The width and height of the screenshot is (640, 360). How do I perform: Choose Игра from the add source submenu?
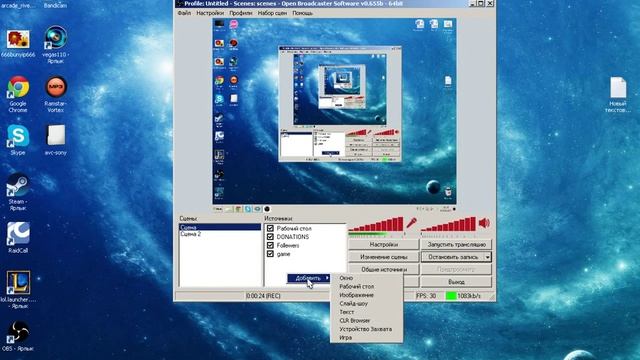click(x=366, y=338)
